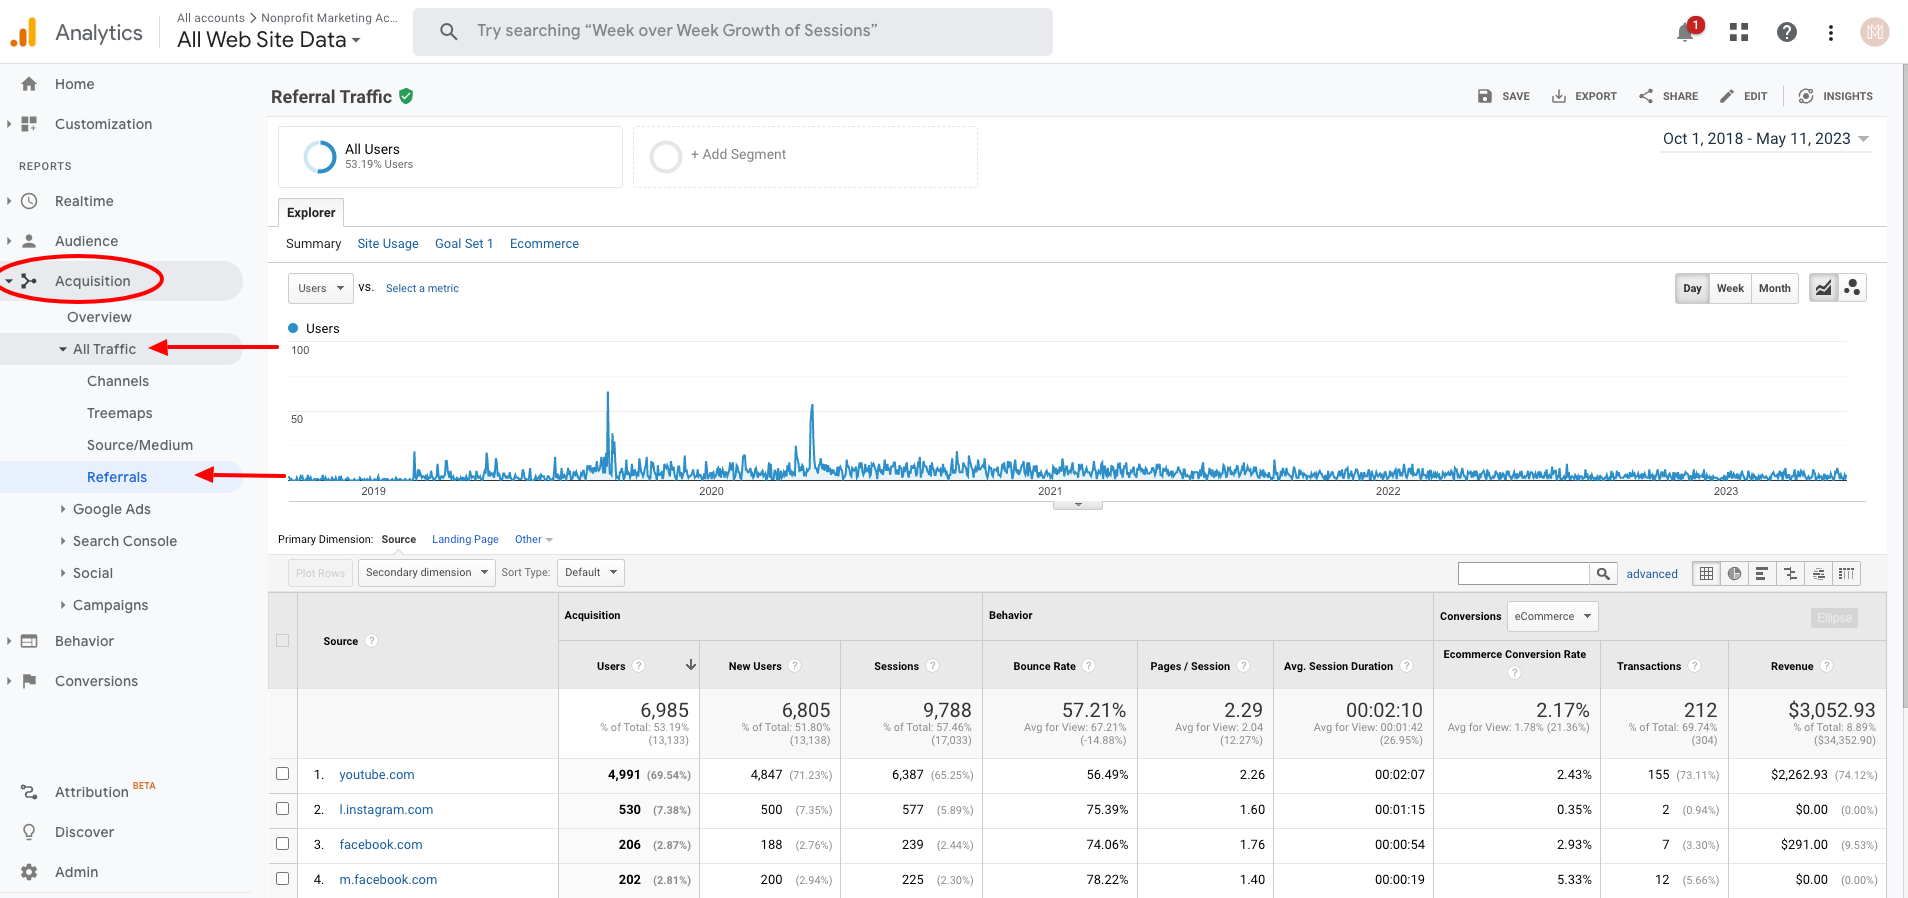This screenshot has height=898, width=1908.
Task: Select the term cloud view icon
Action: click(1818, 573)
